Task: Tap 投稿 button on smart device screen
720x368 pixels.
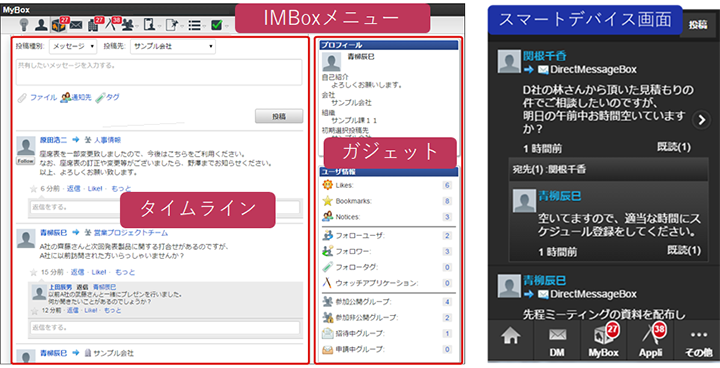Action: 698,25
